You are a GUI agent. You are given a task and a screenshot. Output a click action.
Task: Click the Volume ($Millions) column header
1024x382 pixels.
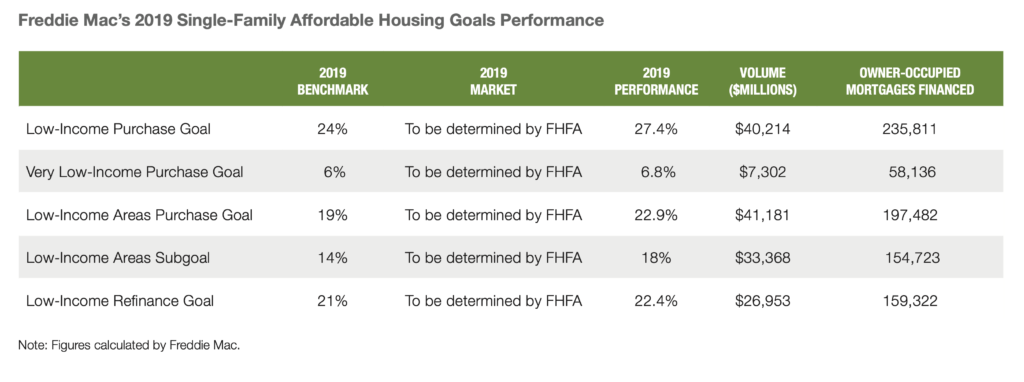[x=762, y=82]
